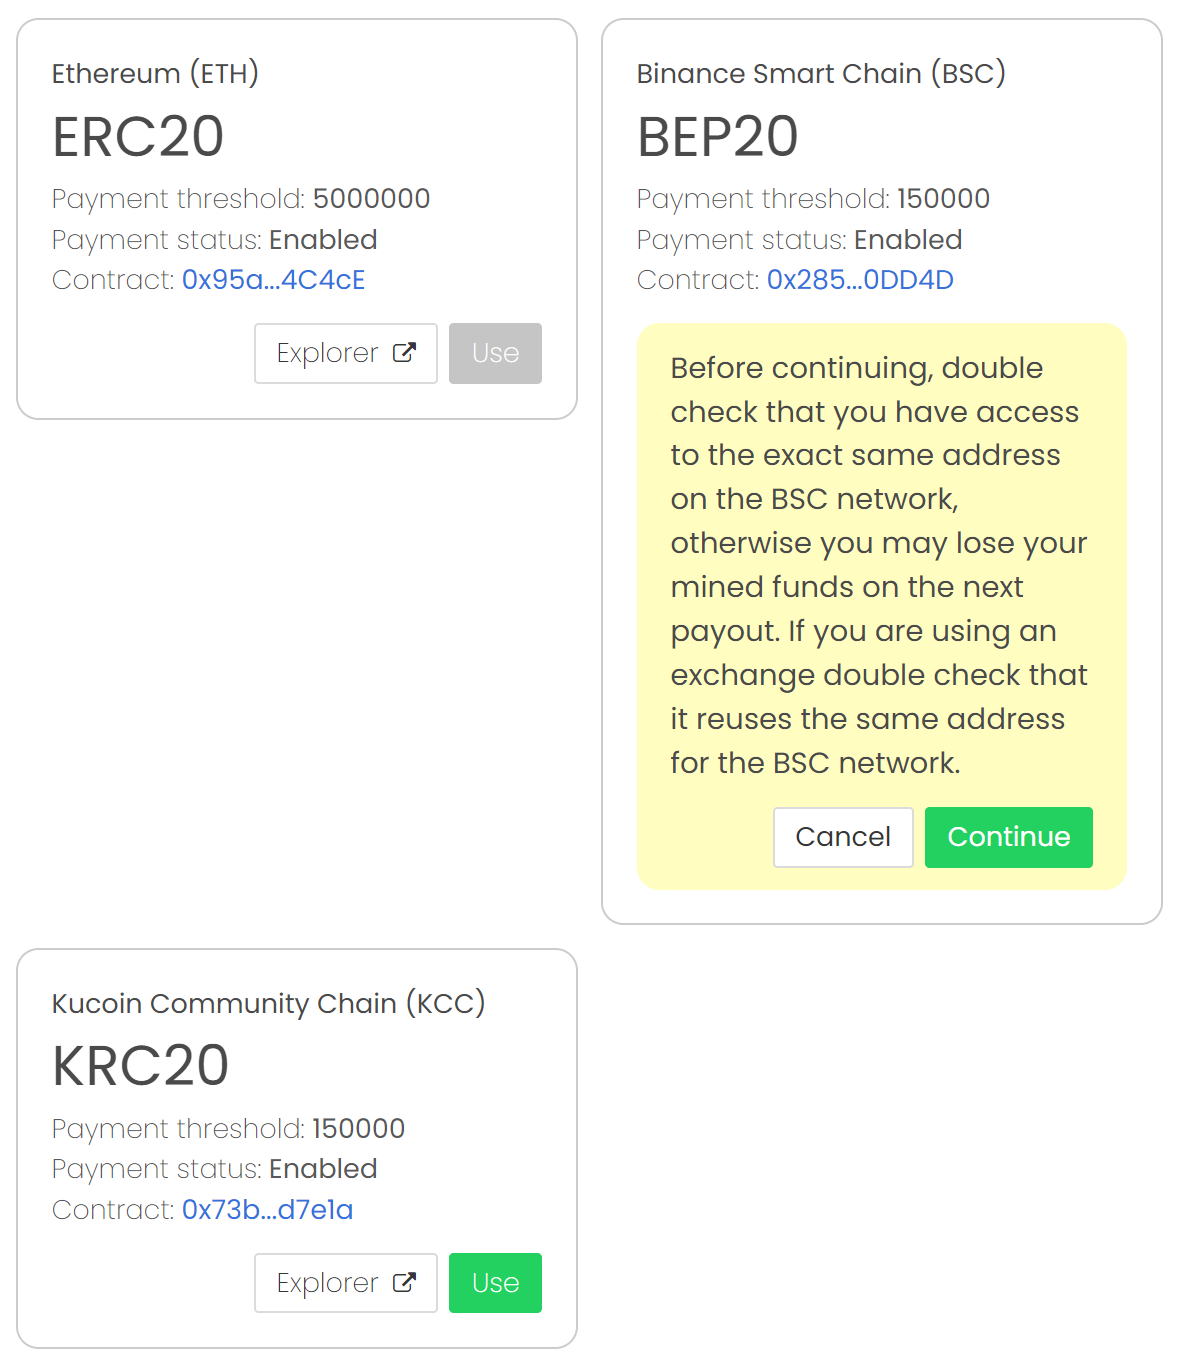Click the KRC20 heading
The height and width of the screenshot is (1361, 1179).
pos(140,1066)
